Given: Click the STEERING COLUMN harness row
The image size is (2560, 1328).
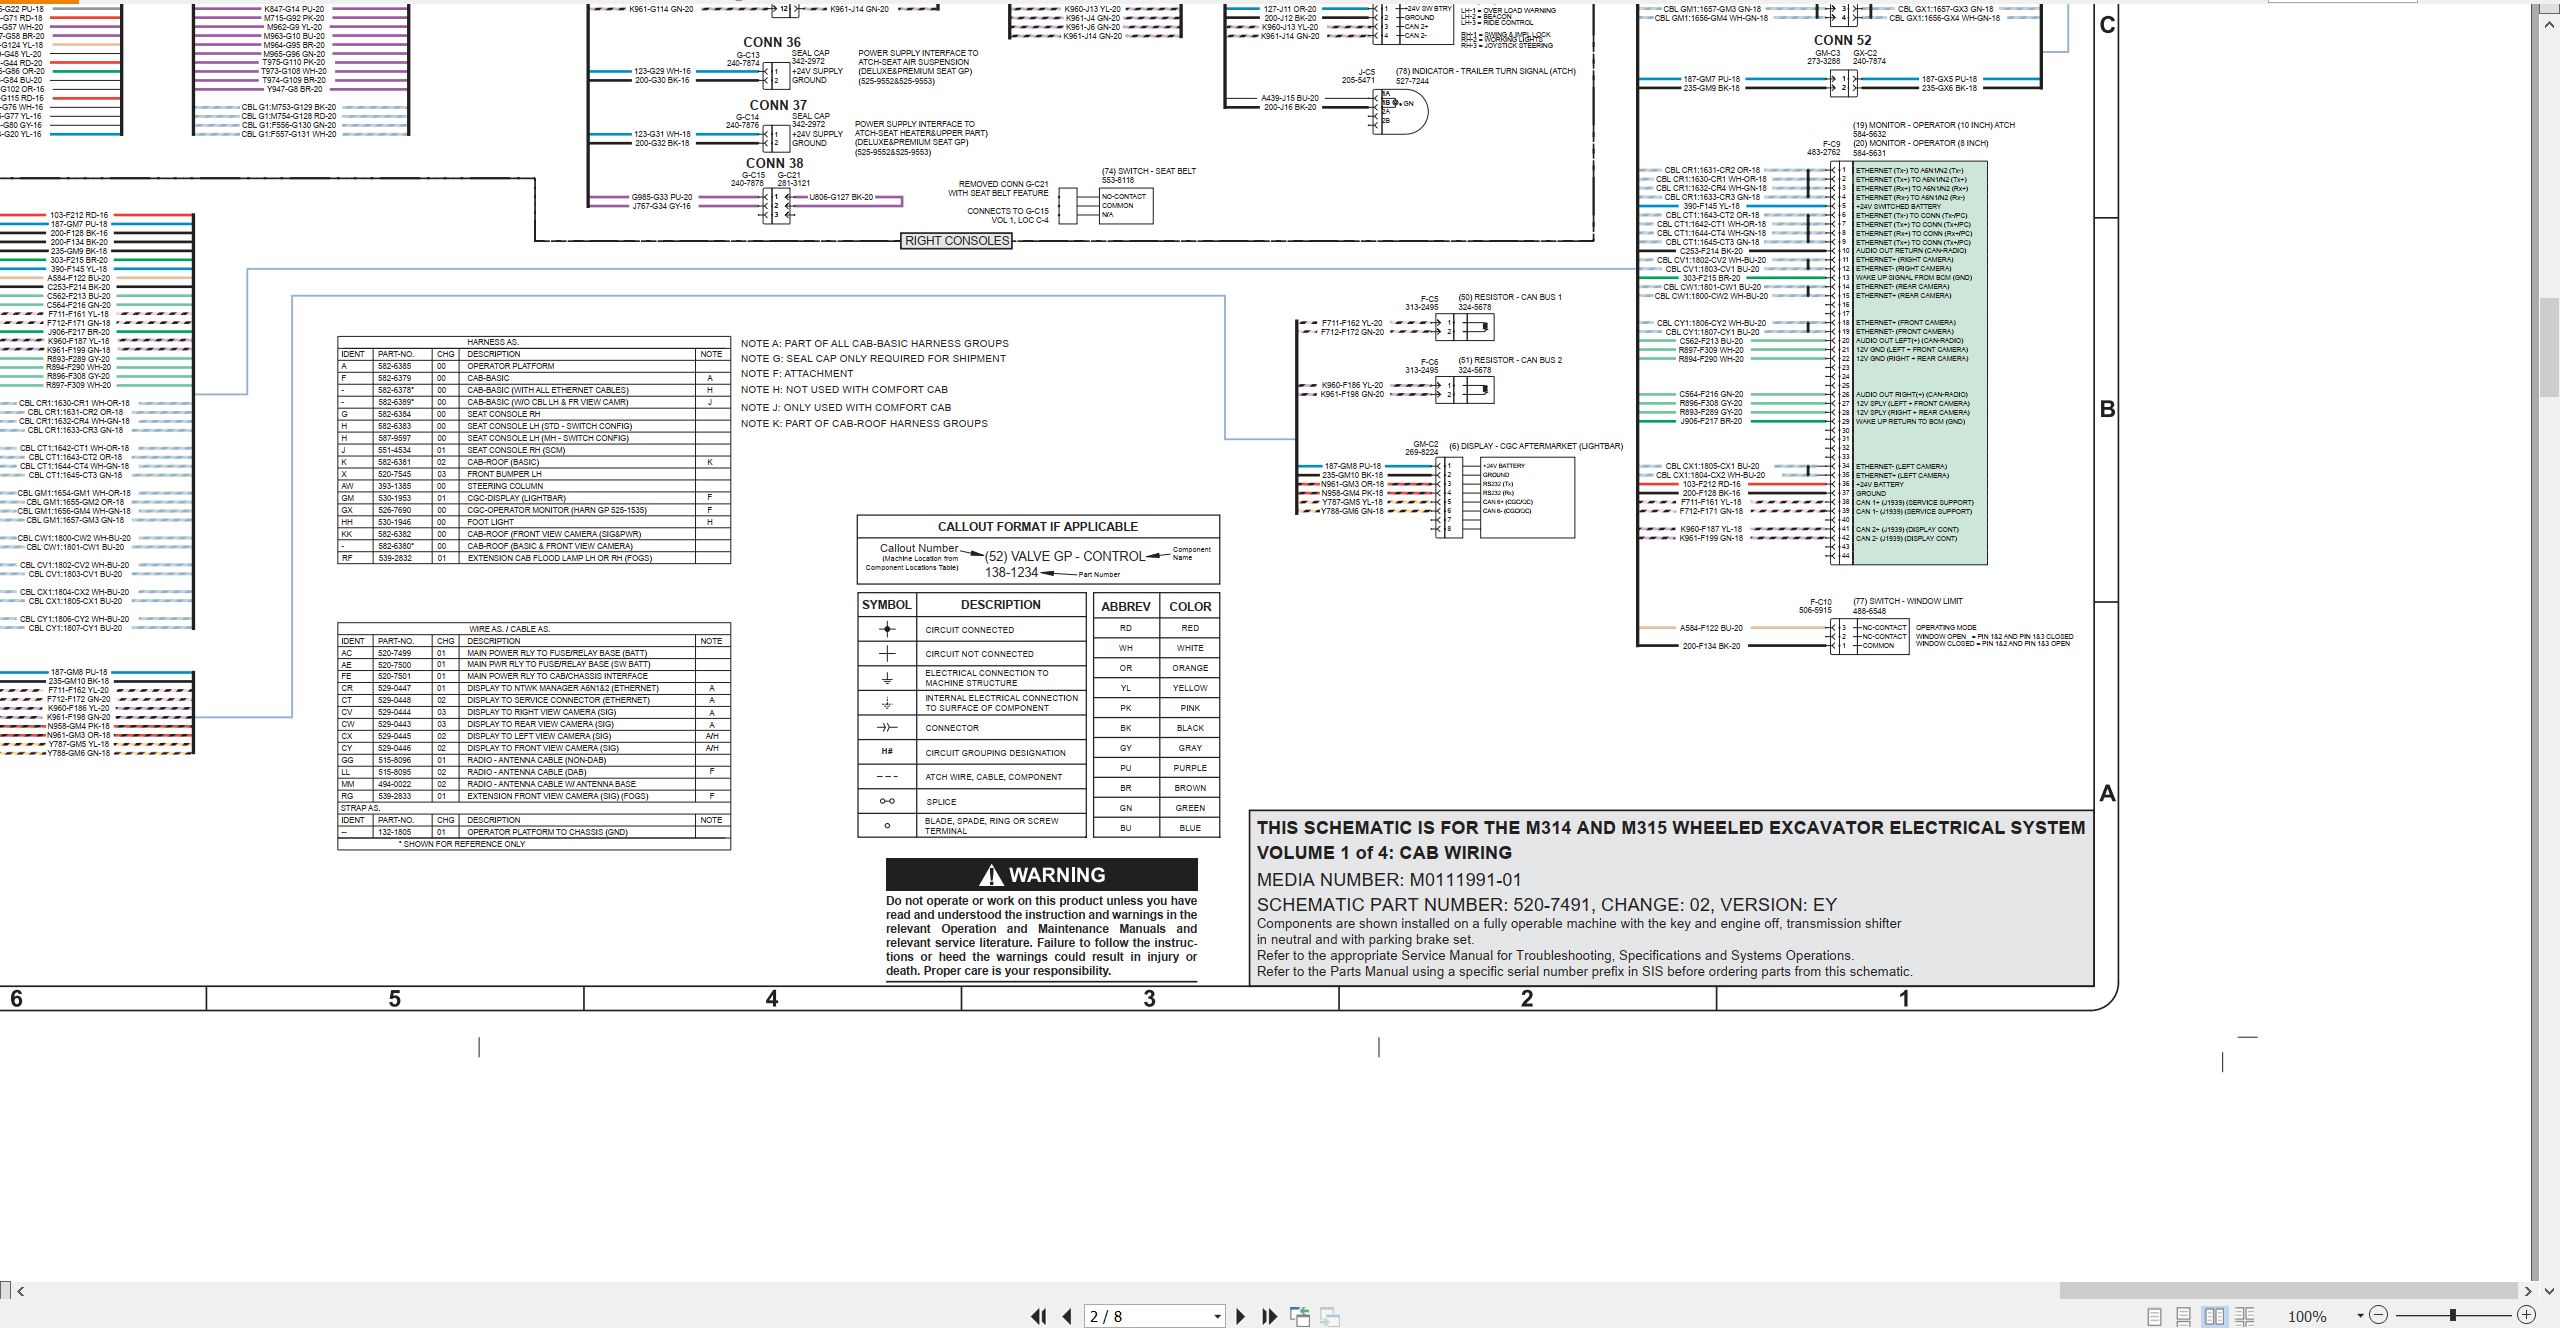Looking at the screenshot, I should pos(534,486).
